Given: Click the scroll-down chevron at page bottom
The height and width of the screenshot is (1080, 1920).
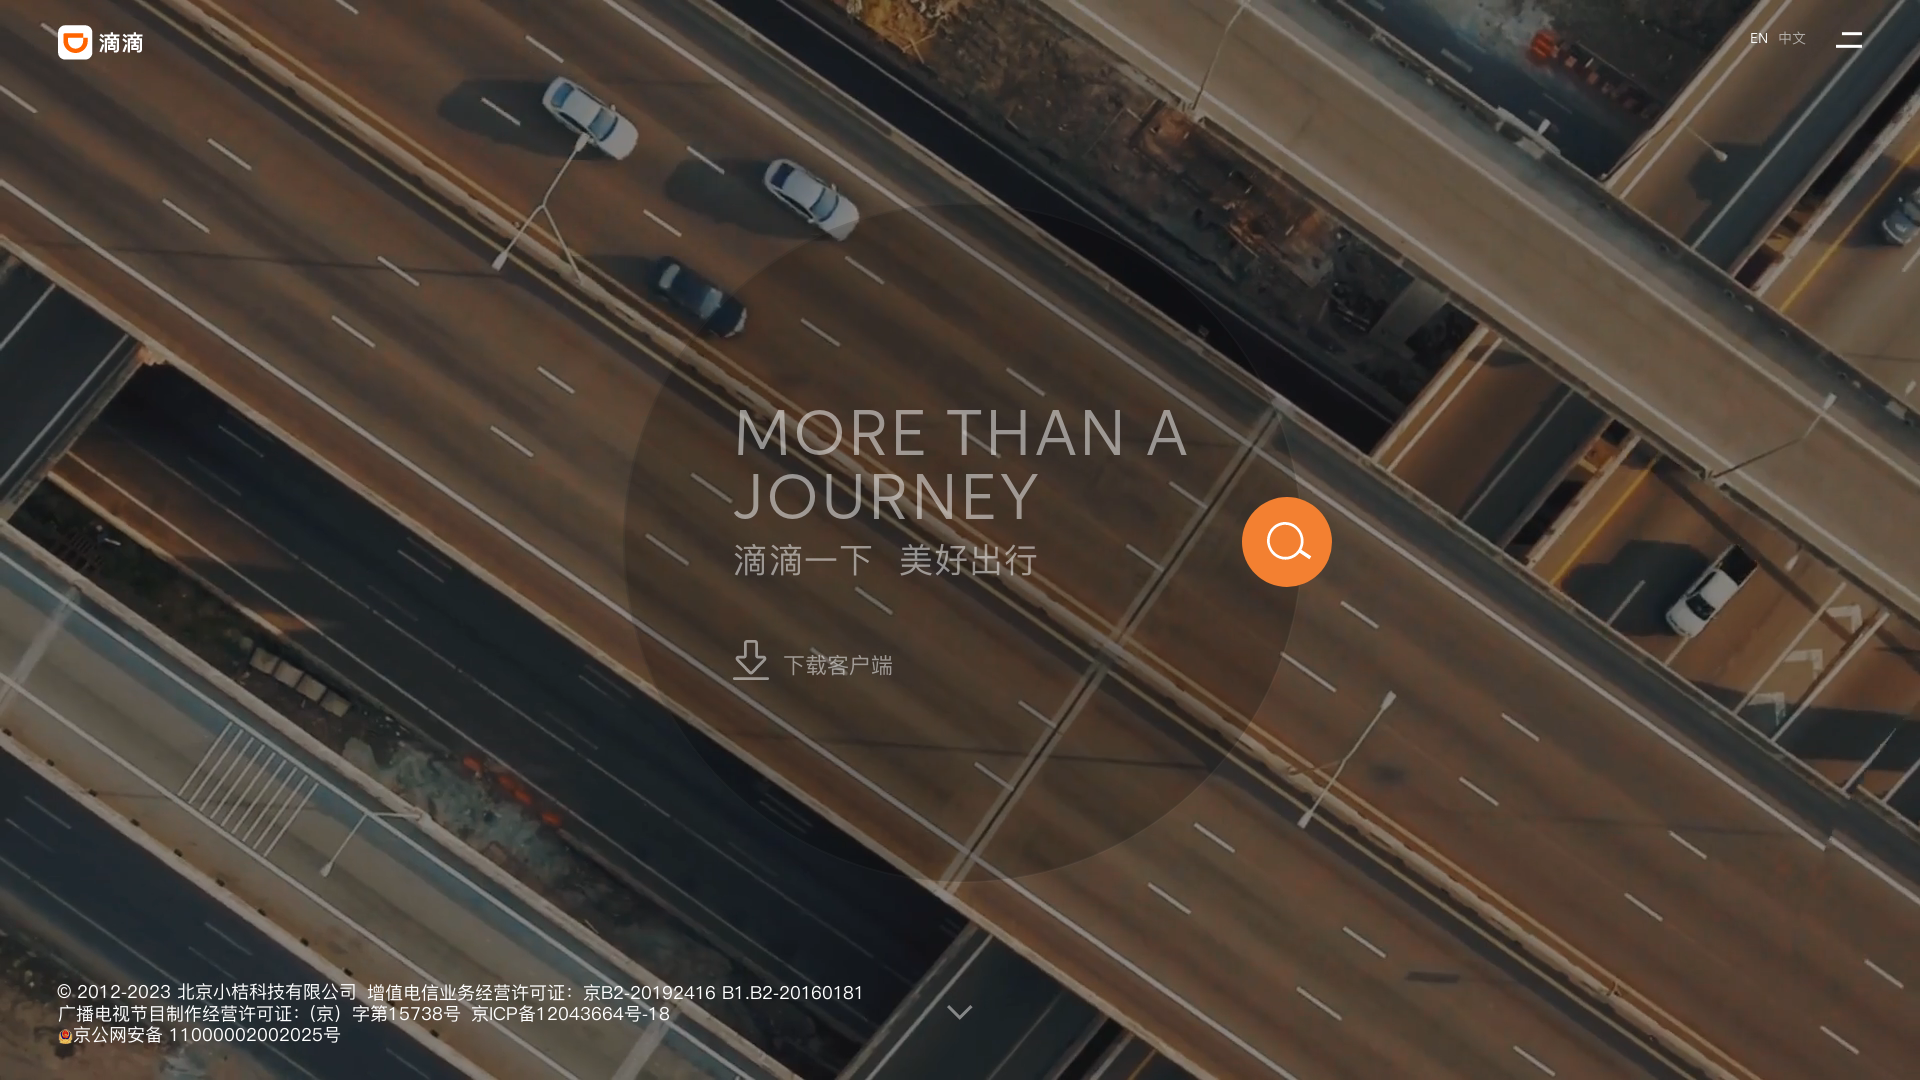Looking at the screenshot, I should 959,1013.
